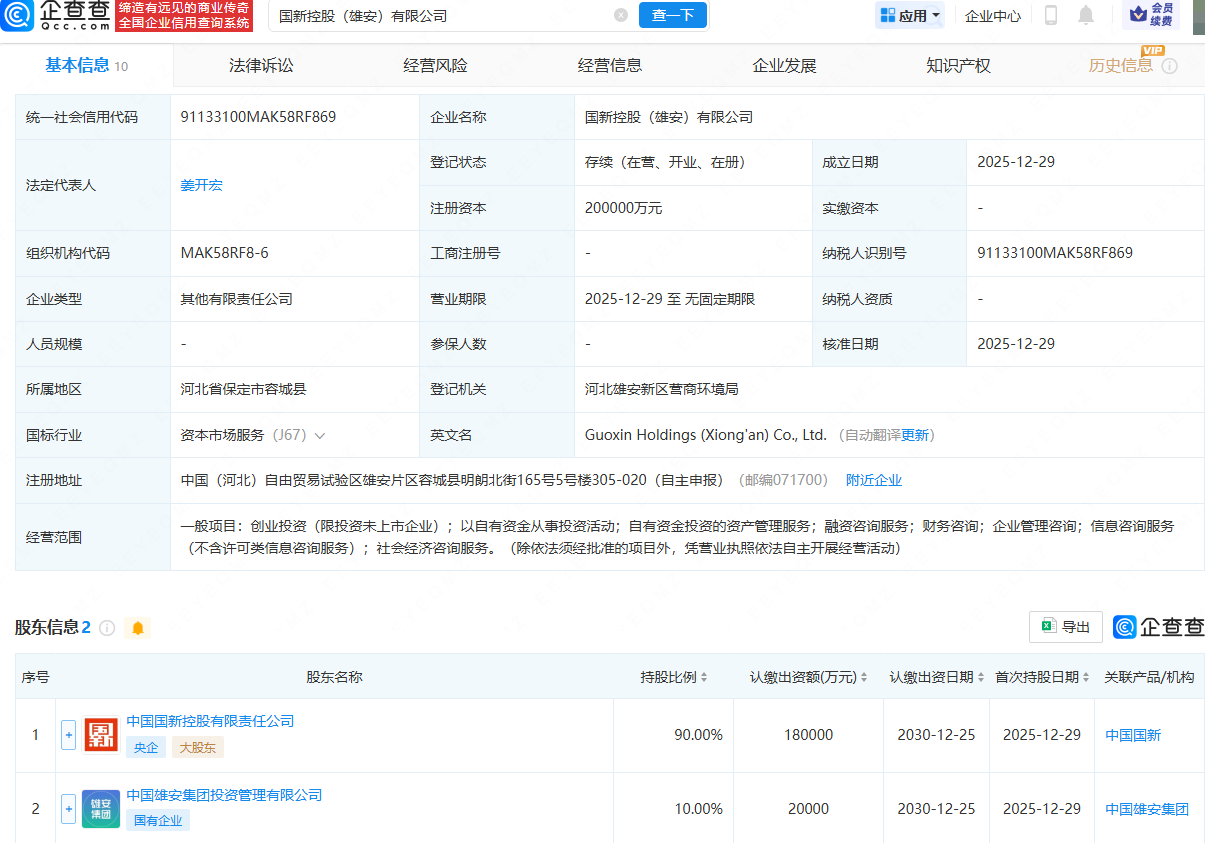Expand row 1 shareholder with plus button
This screenshot has height=843, width=1205.
68,735
